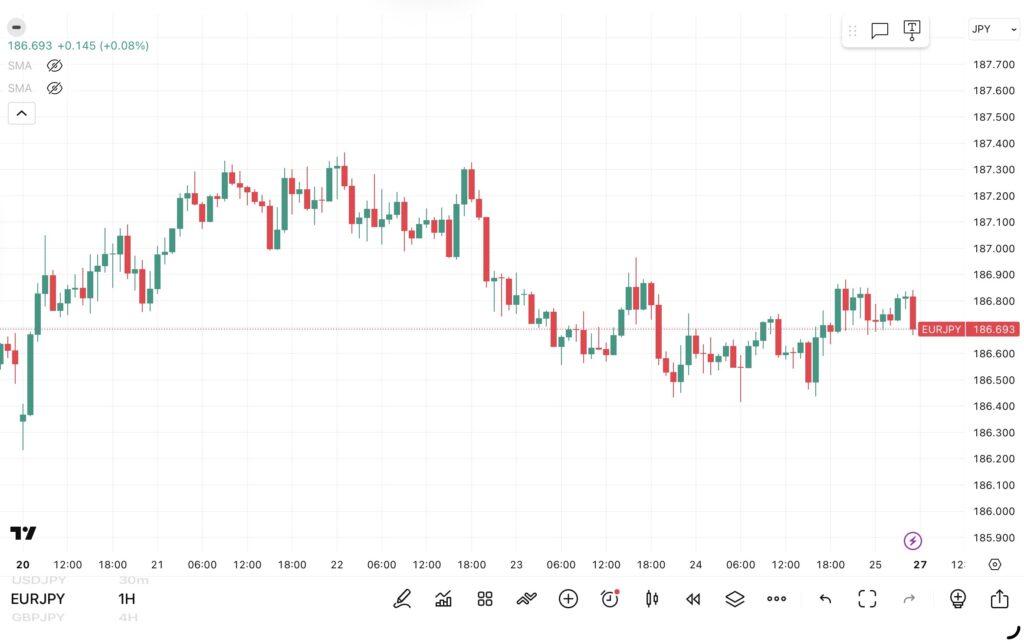
Task: Select the anchored text note tool
Action: click(x=911, y=30)
